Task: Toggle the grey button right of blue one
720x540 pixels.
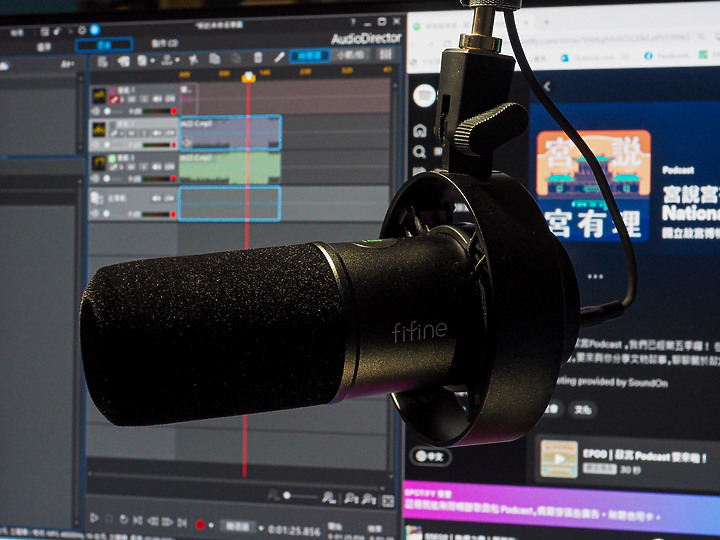Action: 351,55
